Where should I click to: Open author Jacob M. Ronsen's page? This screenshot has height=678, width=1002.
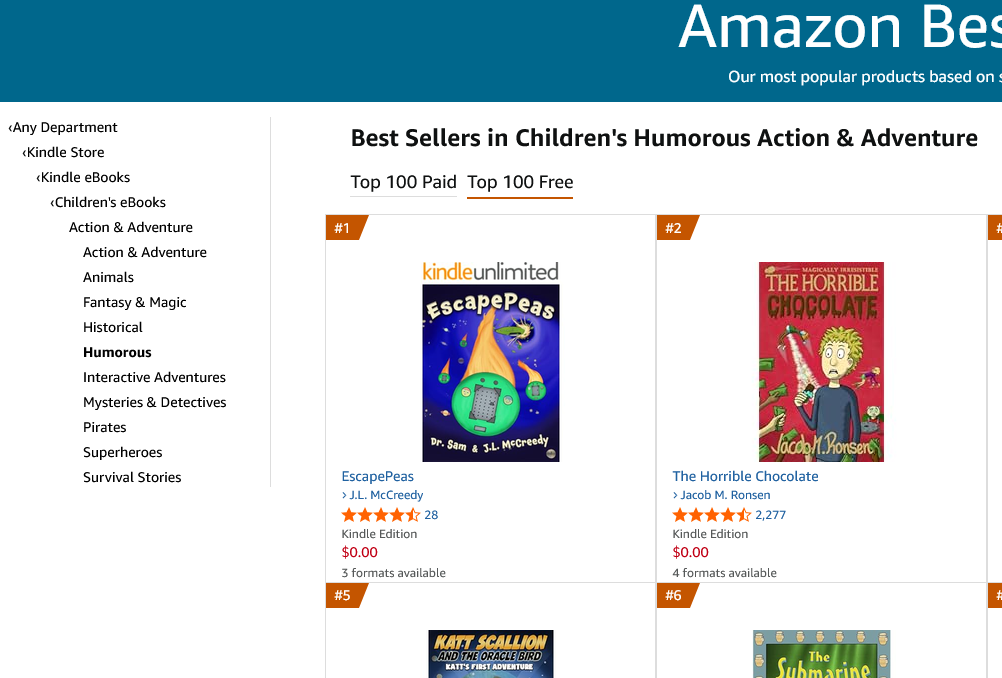(721, 495)
